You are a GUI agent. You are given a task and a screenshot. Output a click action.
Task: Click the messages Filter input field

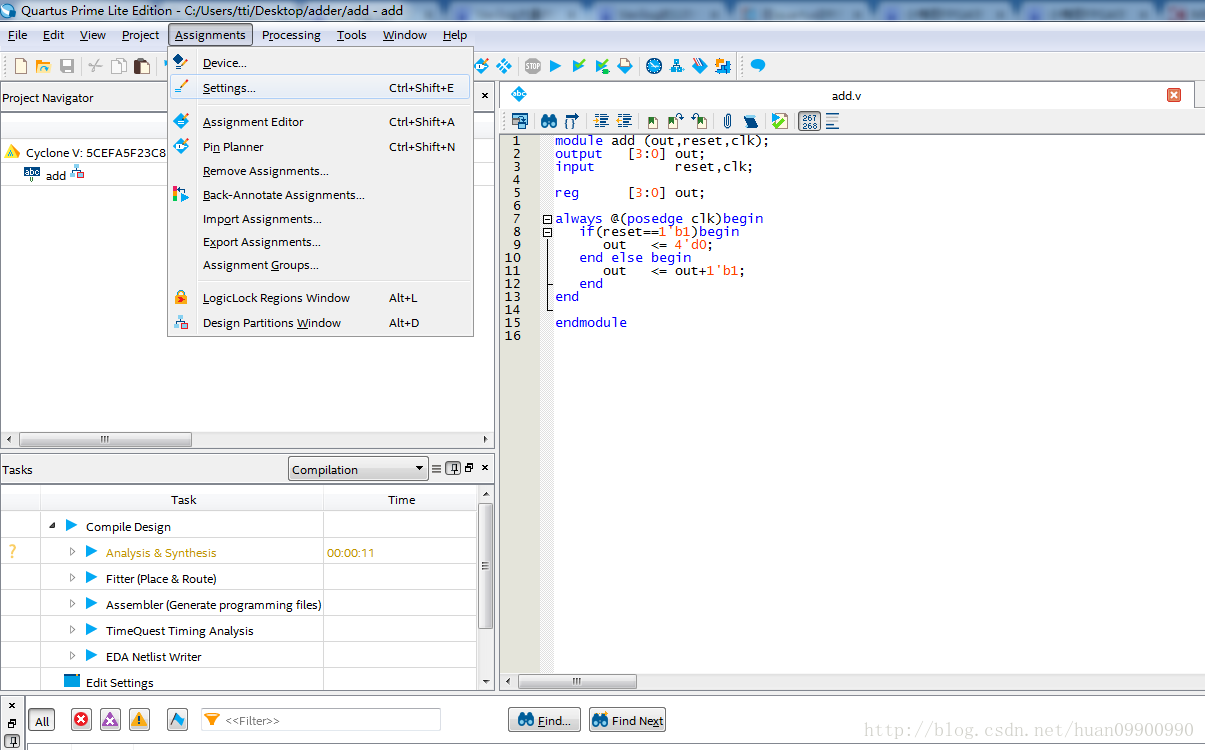click(320, 720)
